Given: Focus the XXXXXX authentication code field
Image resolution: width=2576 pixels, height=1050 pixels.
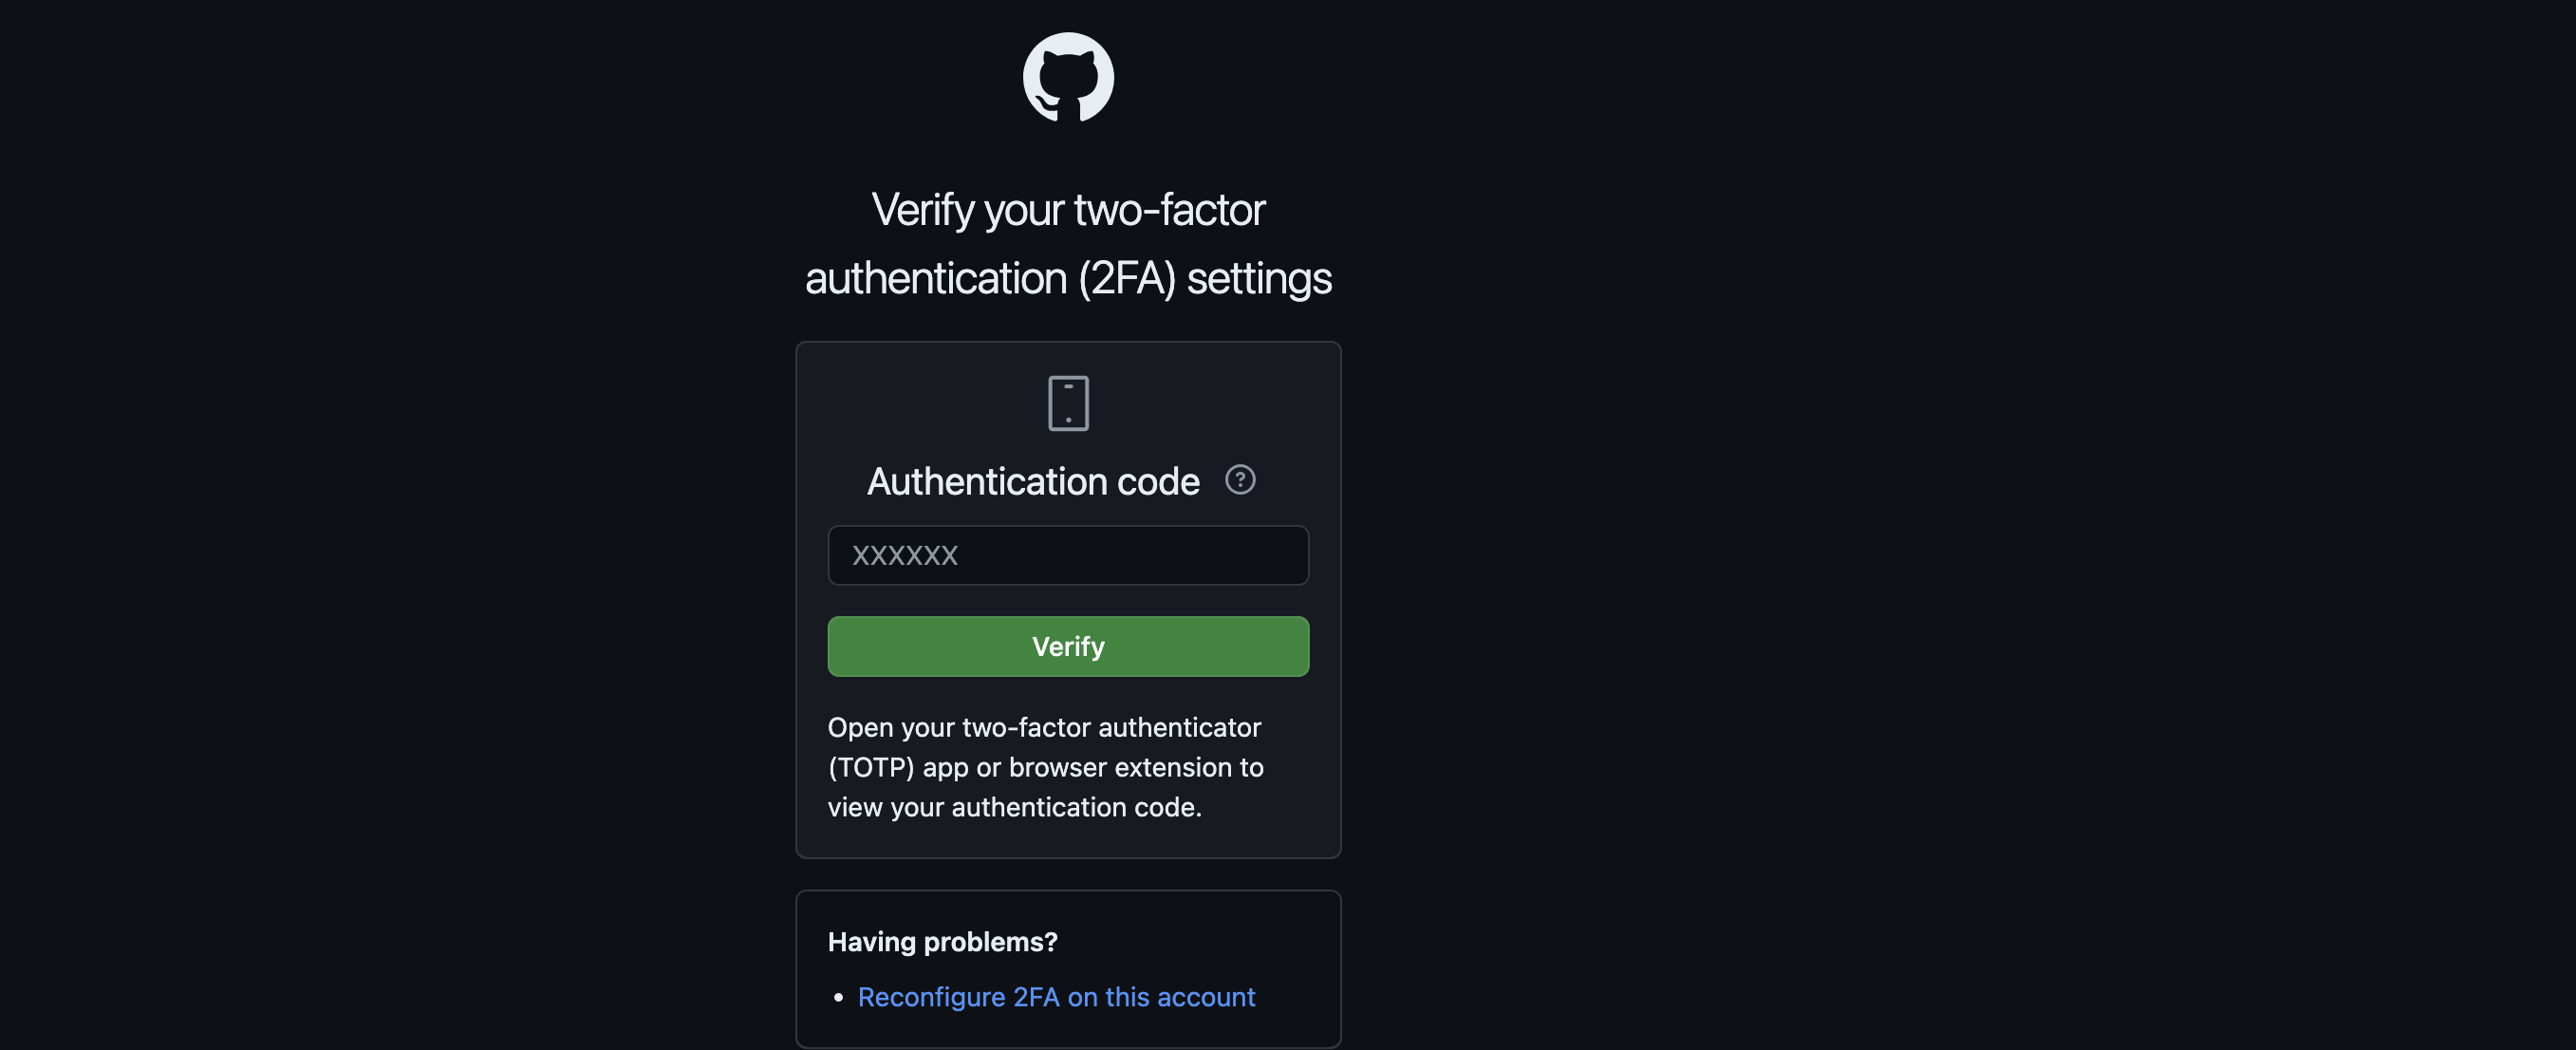Looking at the screenshot, I should (1068, 555).
